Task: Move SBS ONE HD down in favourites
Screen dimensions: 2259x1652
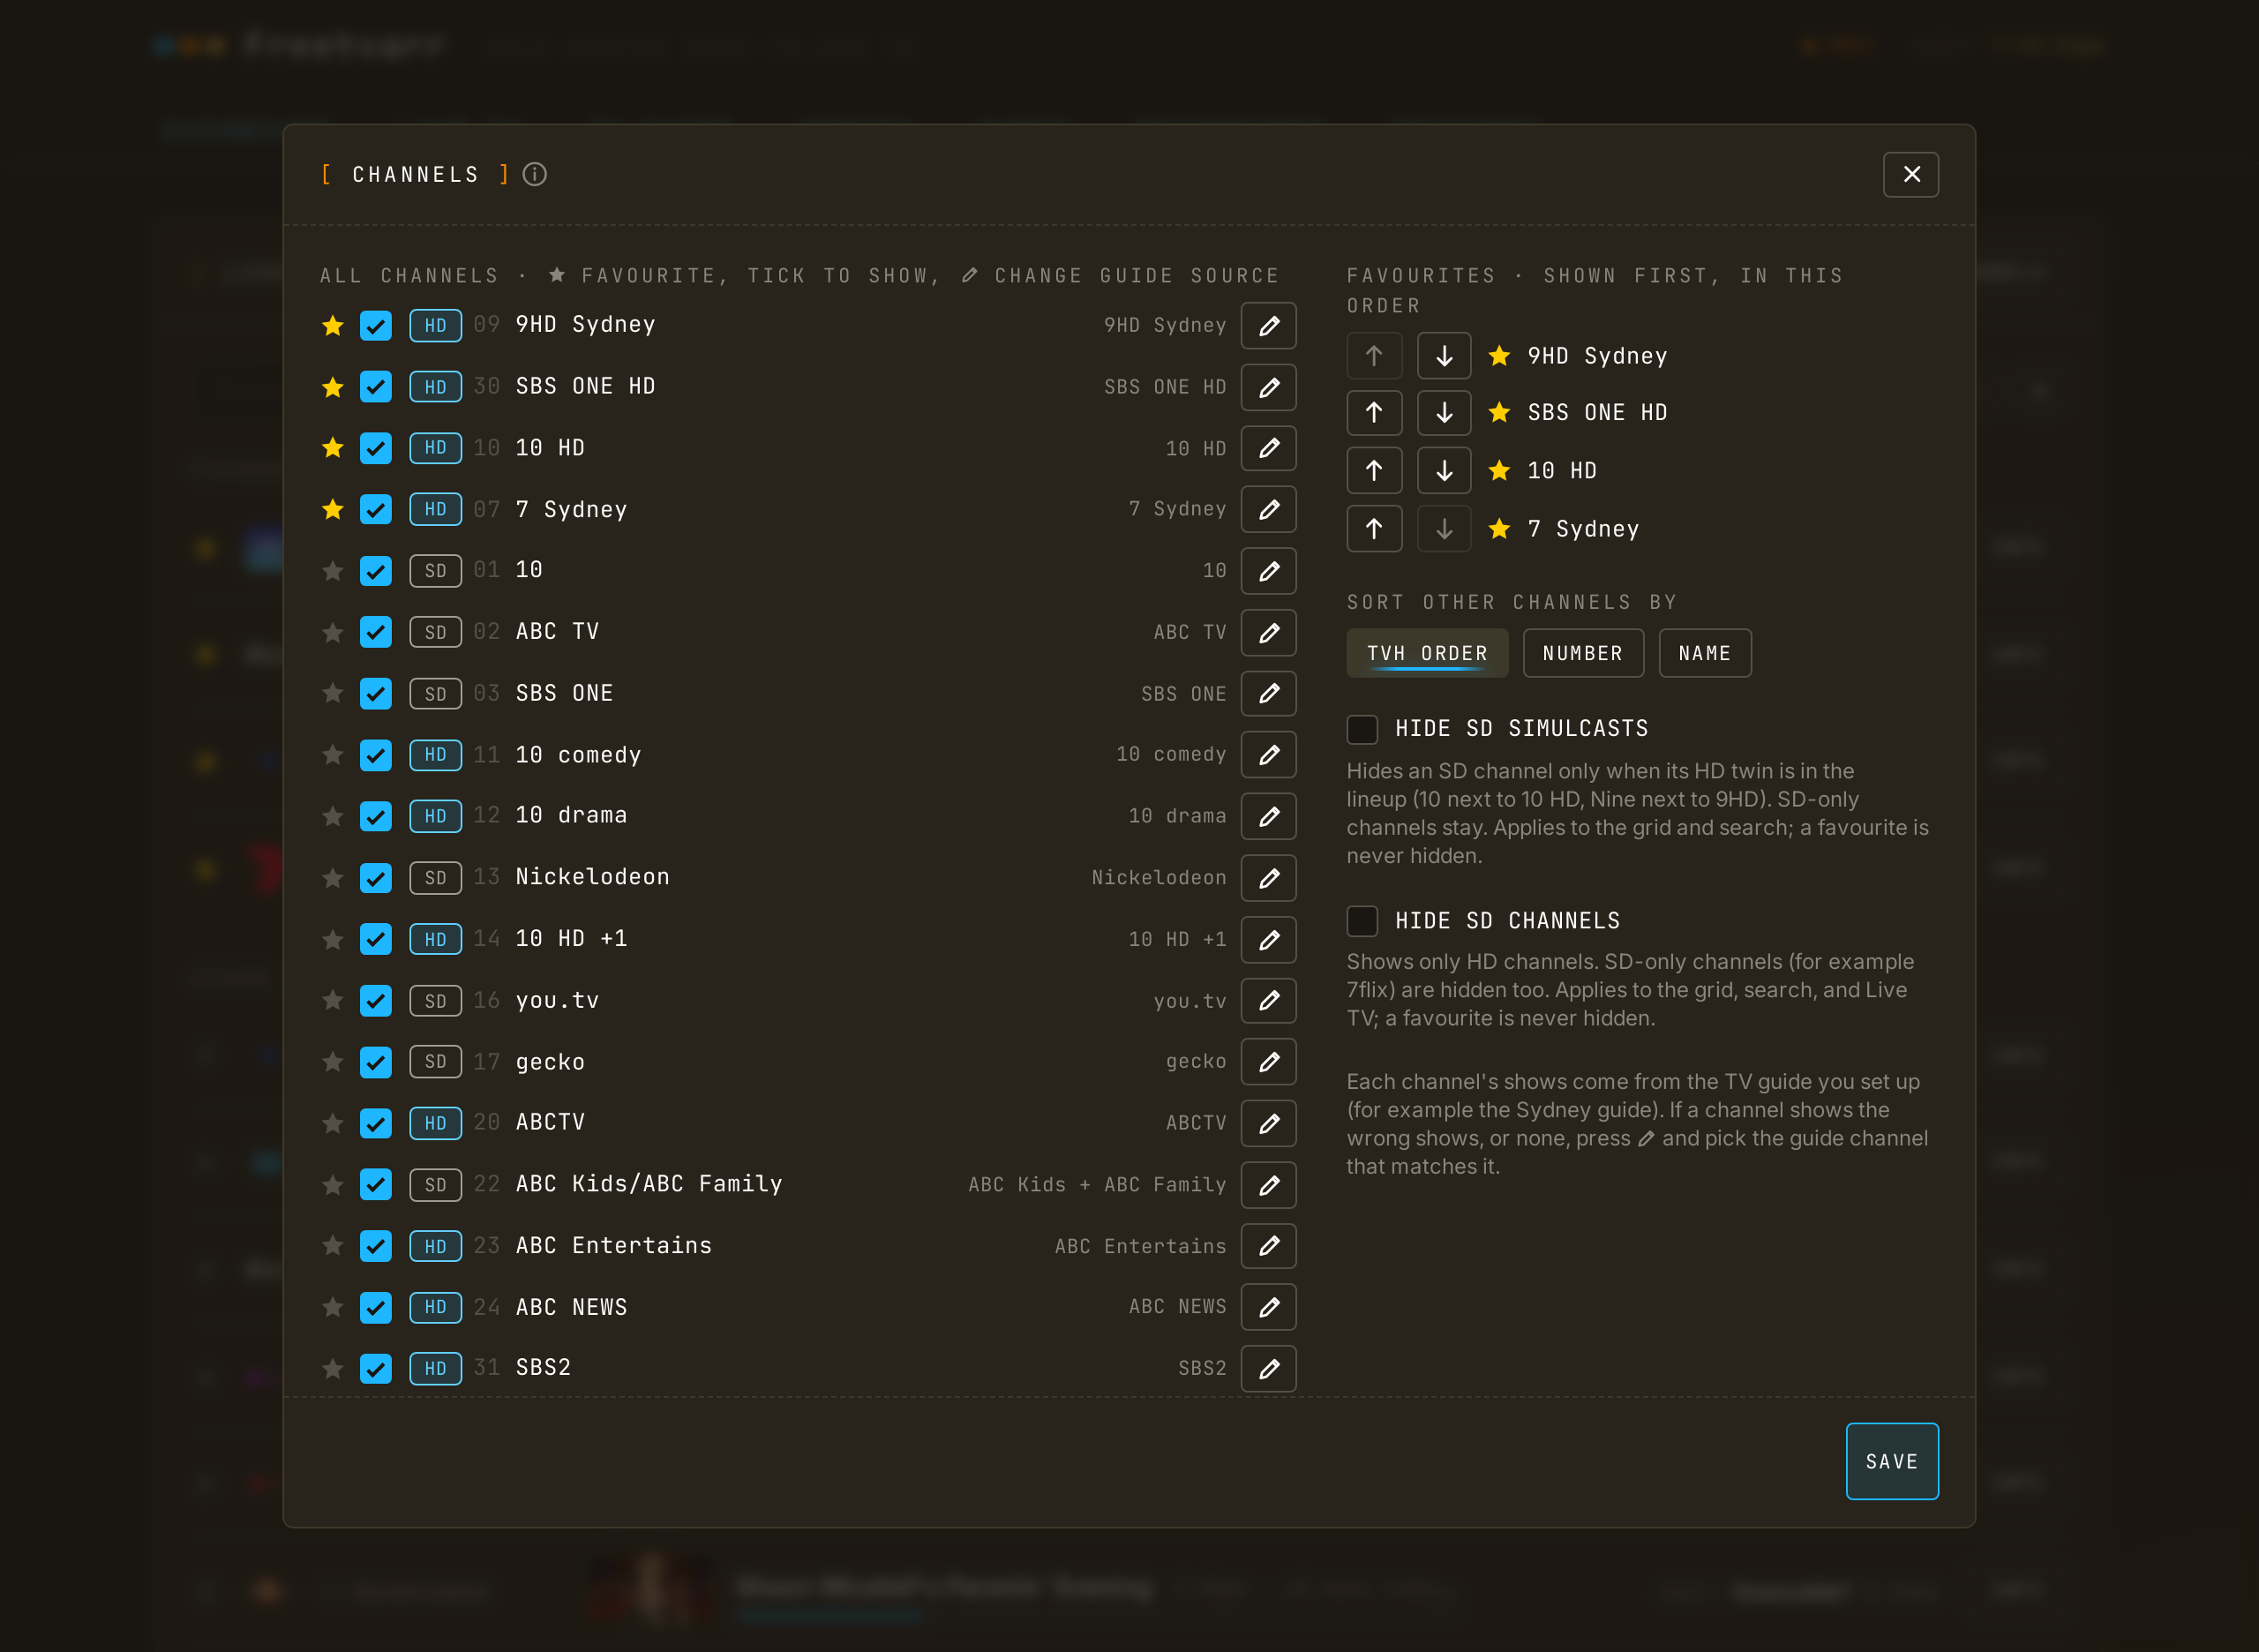Action: click(x=1444, y=412)
